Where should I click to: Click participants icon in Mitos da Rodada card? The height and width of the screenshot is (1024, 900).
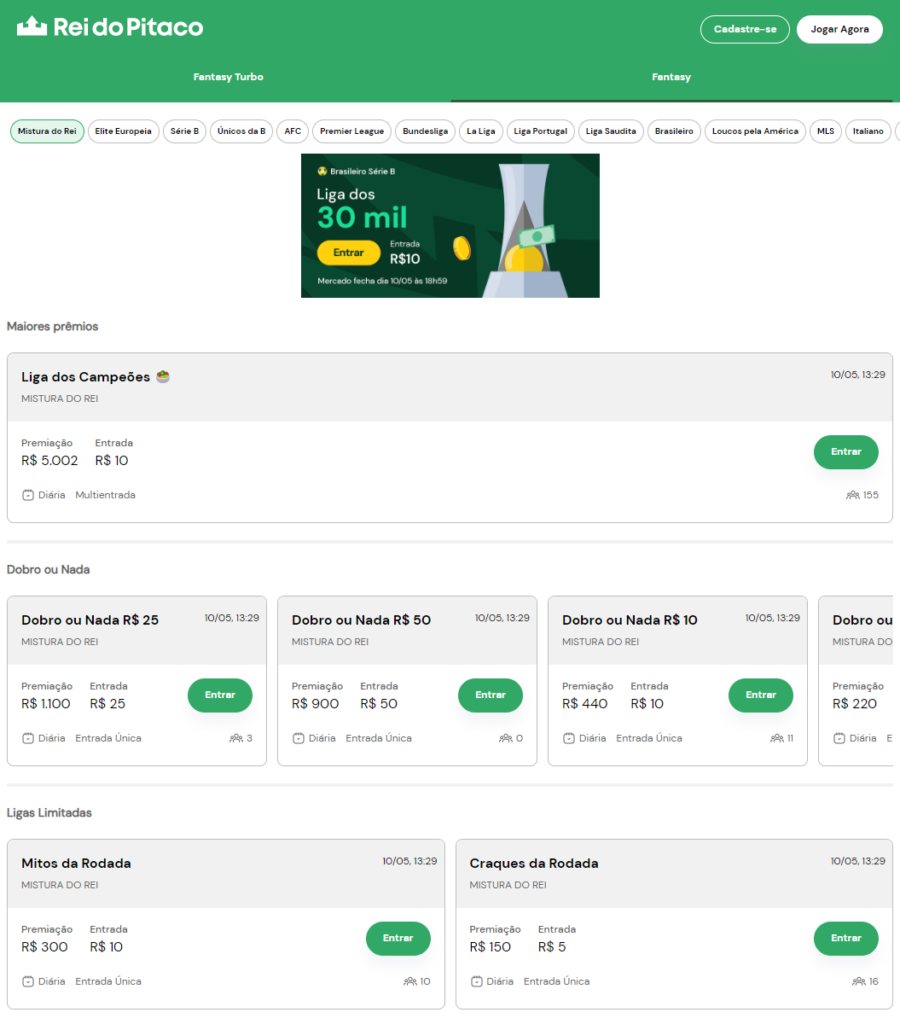click(410, 981)
